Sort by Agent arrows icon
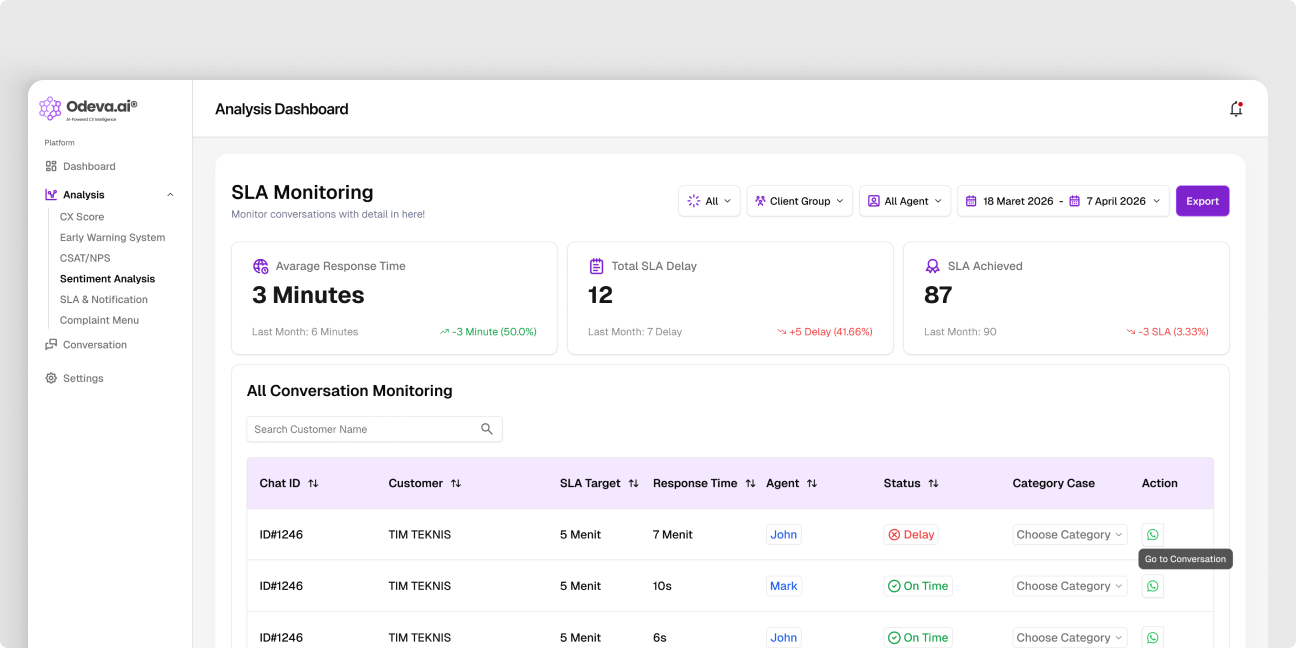 tap(812, 483)
